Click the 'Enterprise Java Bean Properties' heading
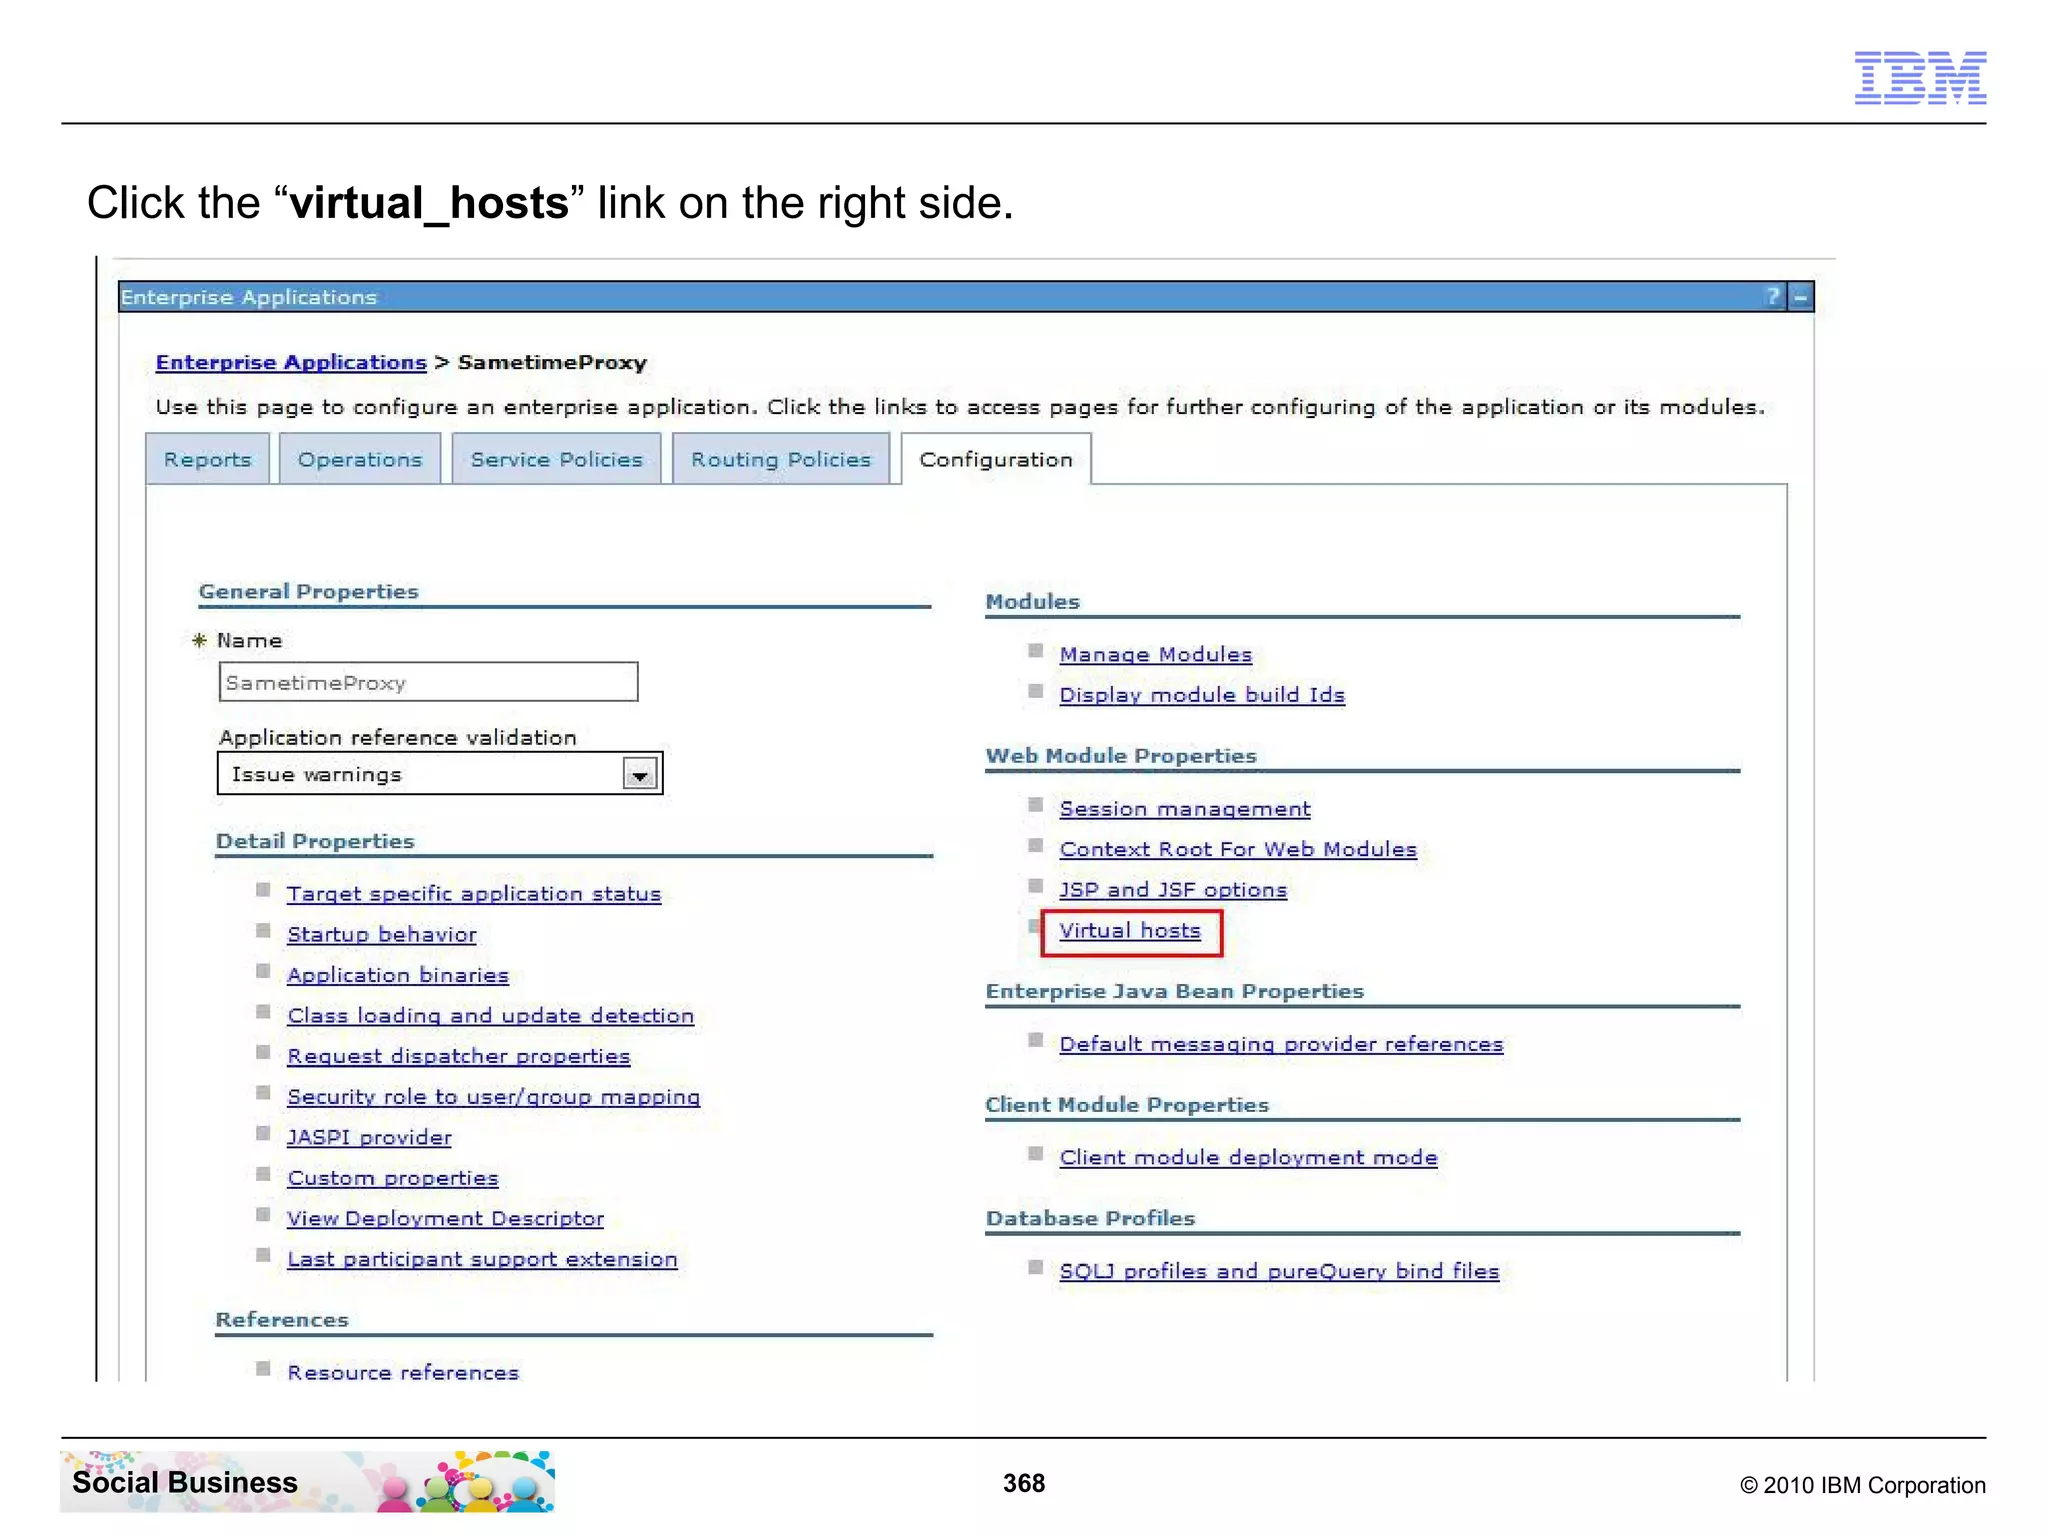 [x=1175, y=991]
